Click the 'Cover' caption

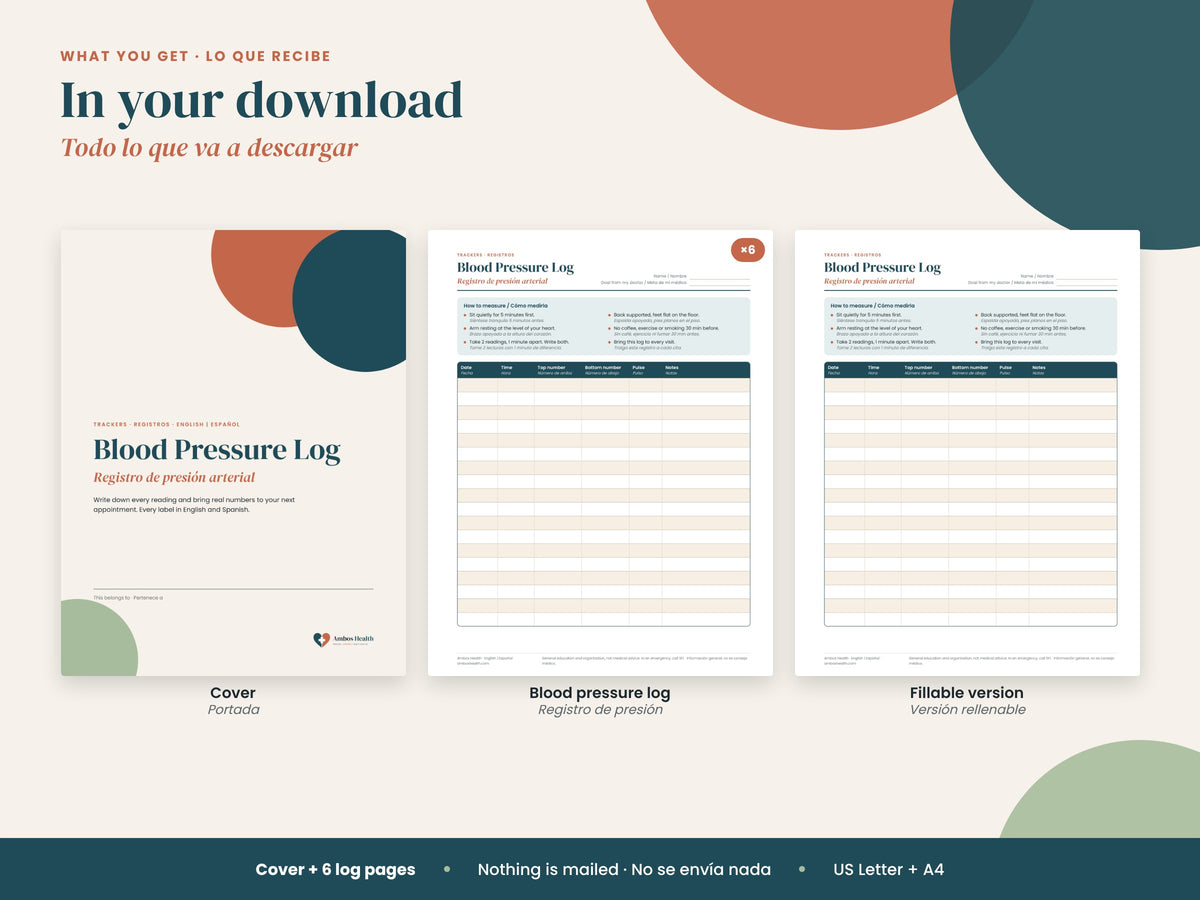click(x=233, y=692)
